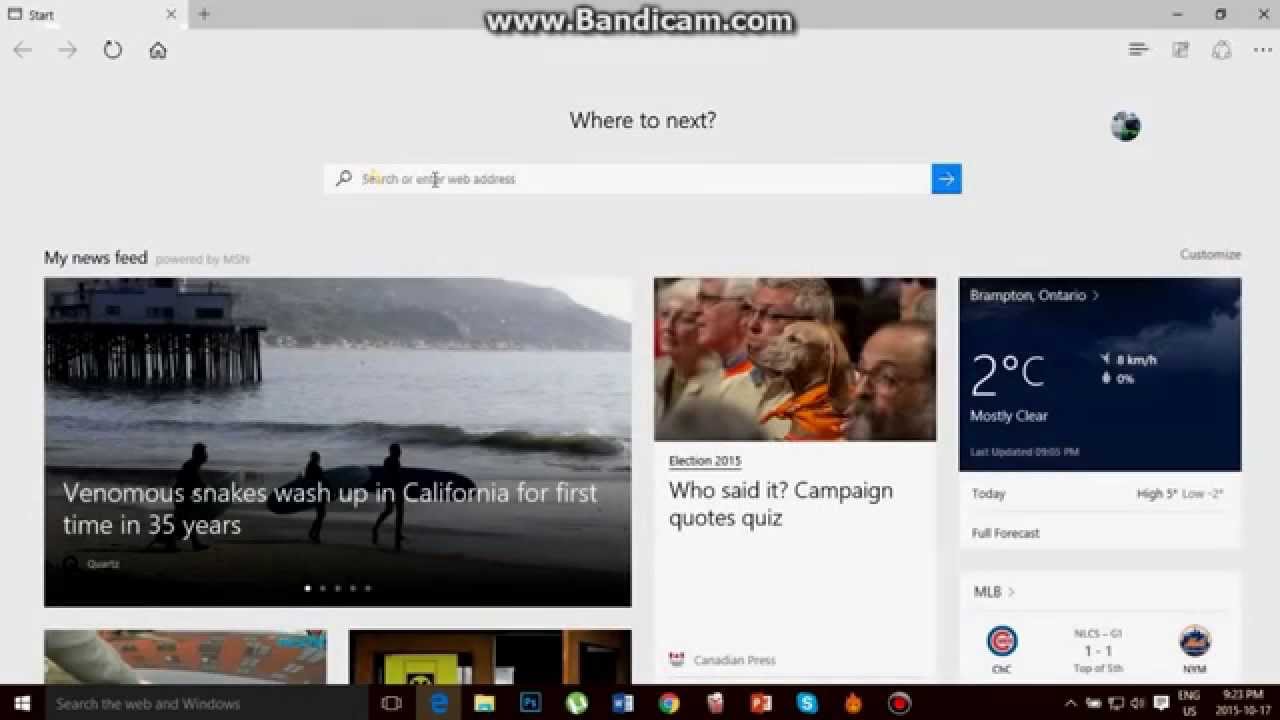Open the bottom-left news thumbnail
The width and height of the screenshot is (1280, 720).
[x=185, y=657]
